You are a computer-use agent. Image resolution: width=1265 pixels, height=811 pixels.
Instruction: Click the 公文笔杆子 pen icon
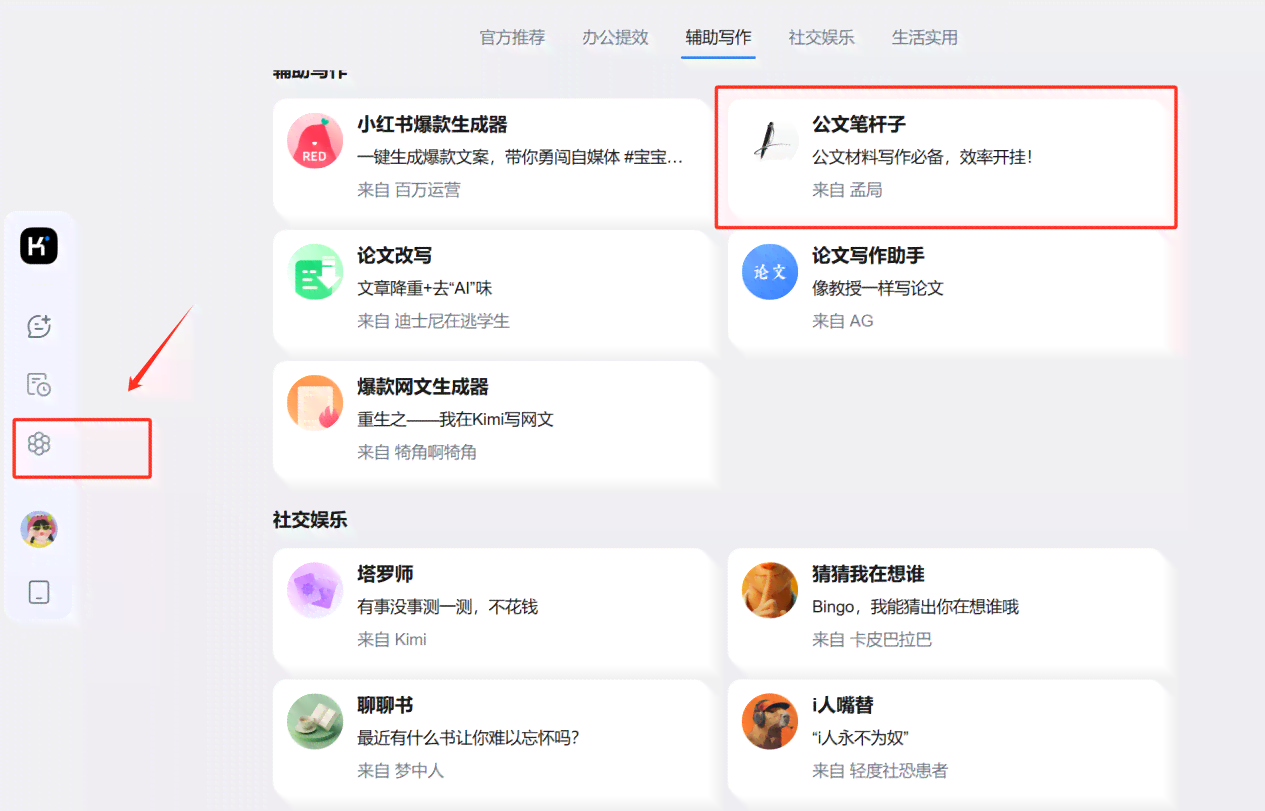point(770,141)
